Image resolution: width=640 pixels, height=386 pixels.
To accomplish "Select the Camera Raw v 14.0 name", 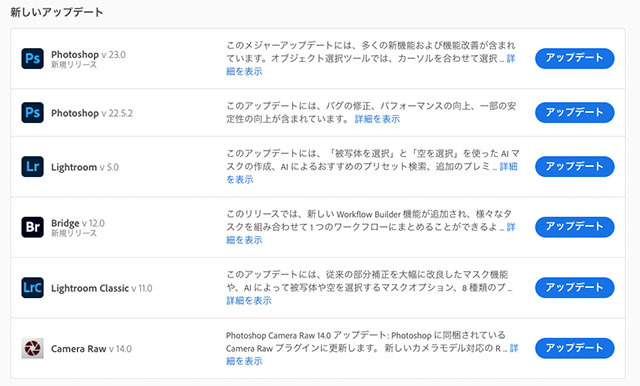I will point(91,349).
